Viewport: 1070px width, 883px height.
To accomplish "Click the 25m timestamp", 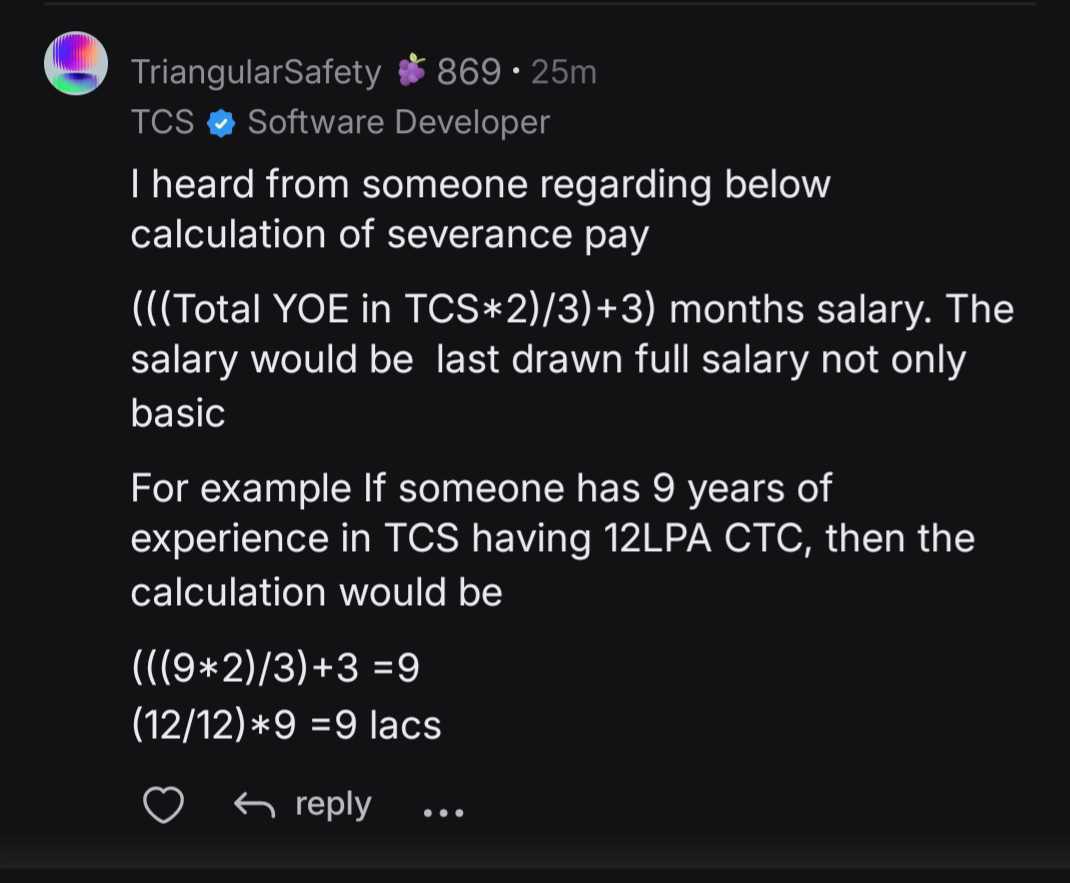I will point(564,72).
